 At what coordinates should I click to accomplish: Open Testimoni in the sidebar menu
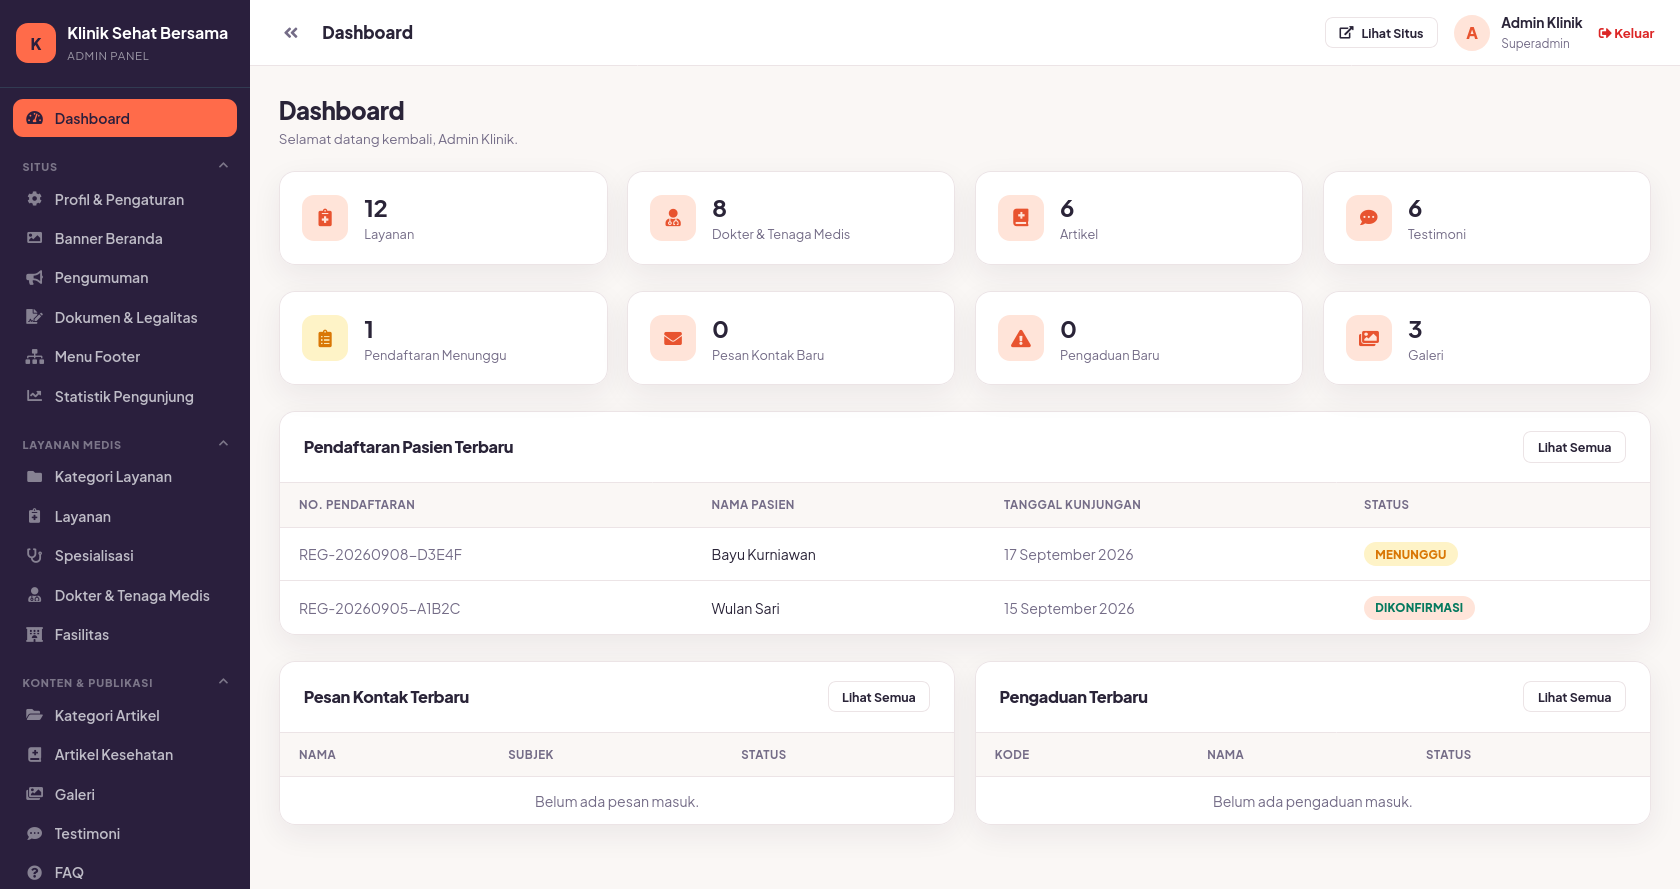click(x=125, y=834)
